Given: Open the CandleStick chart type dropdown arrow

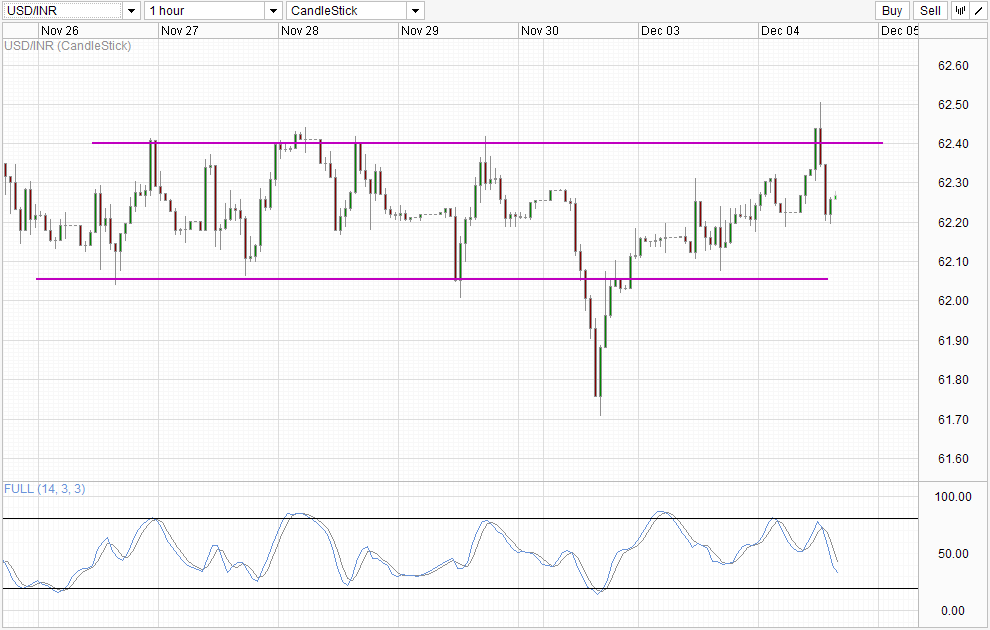Looking at the screenshot, I should coord(415,11).
